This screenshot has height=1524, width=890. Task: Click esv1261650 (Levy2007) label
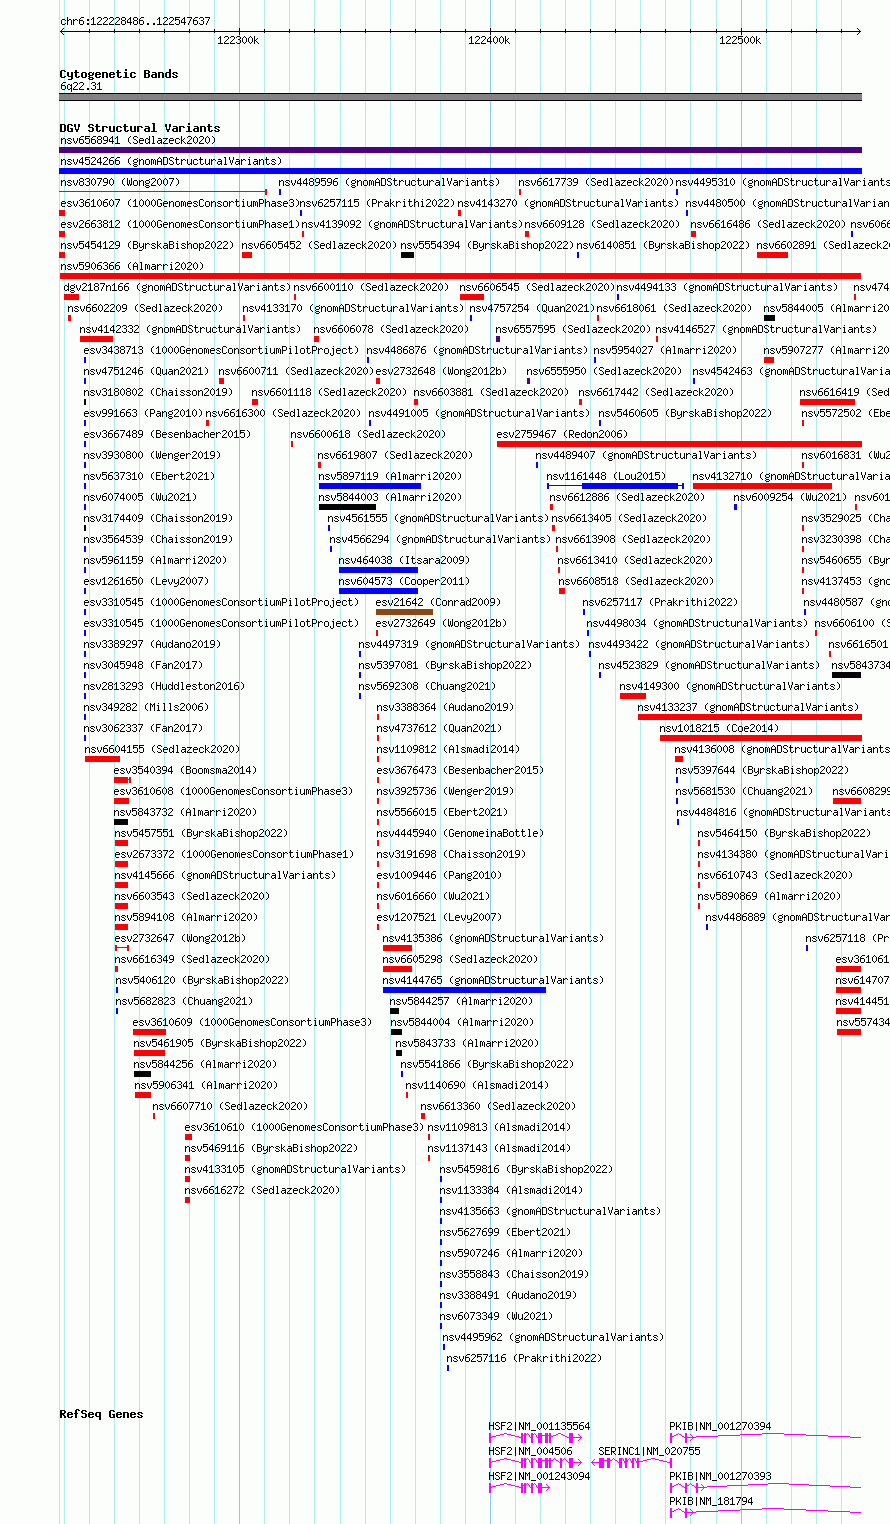tap(146, 581)
